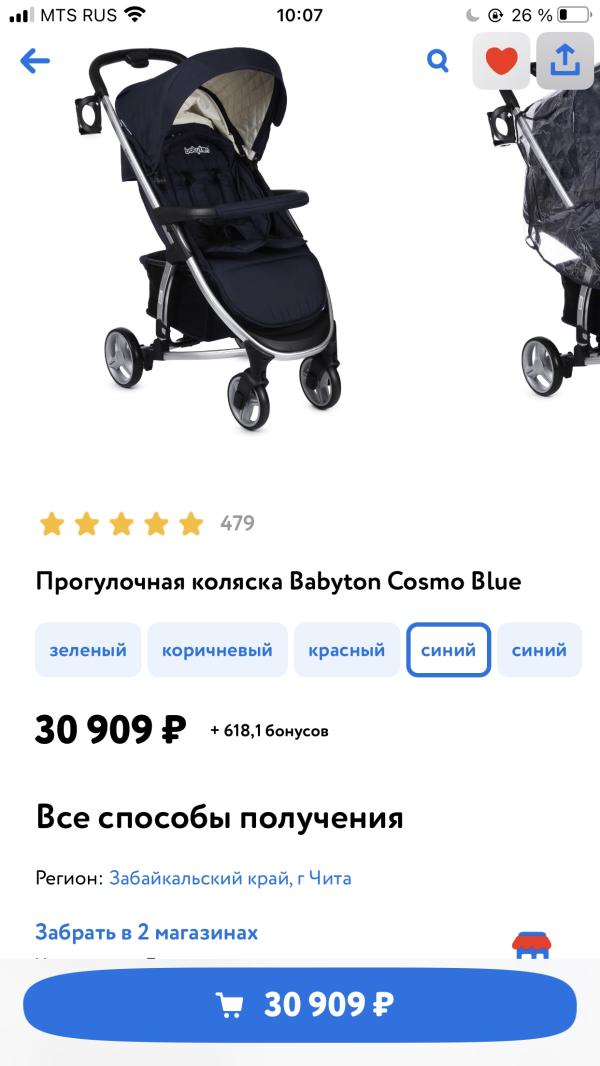Screen dimensions: 600x1066
Task: Open search with the magnifier icon
Action: pyautogui.click(x=438, y=62)
